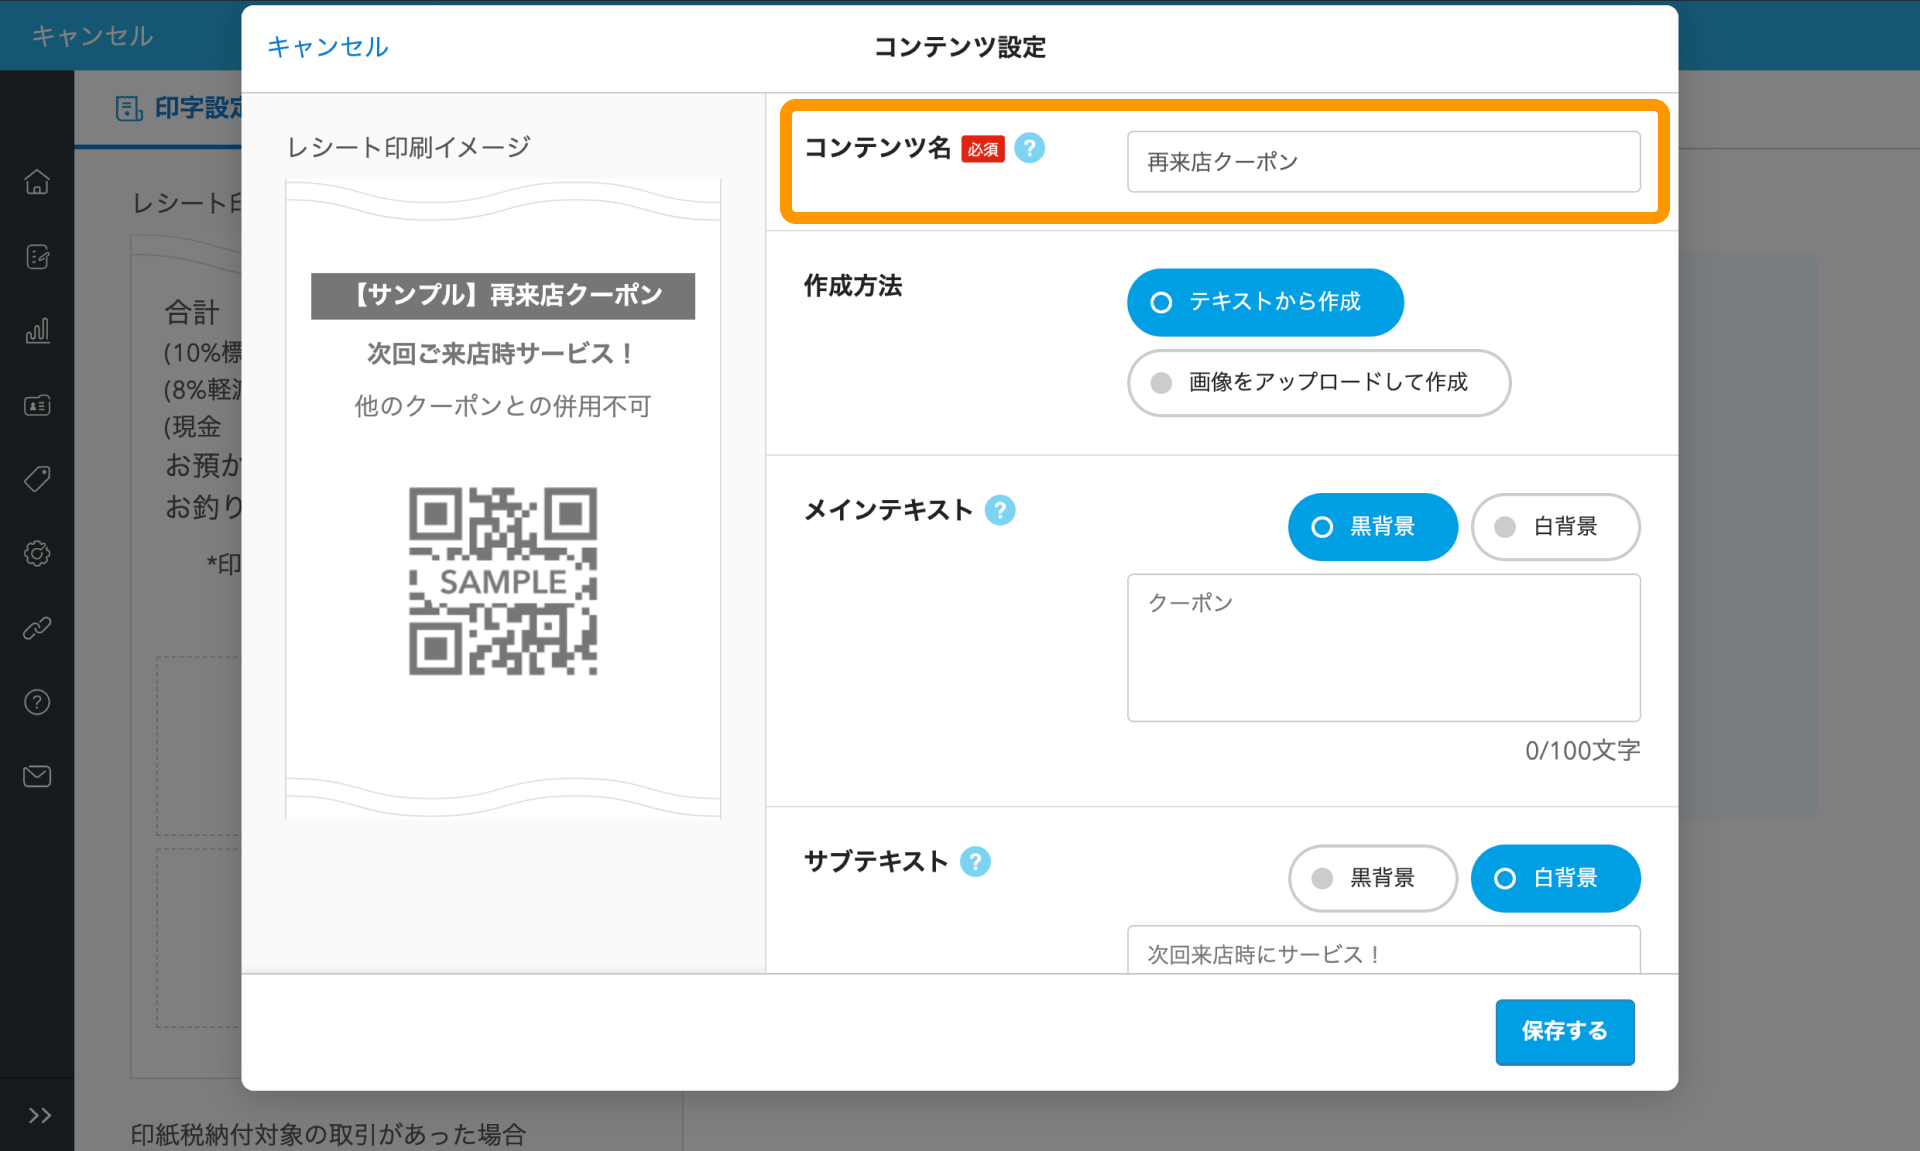Image resolution: width=1920 pixels, height=1151 pixels.
Task: Select 画像をアップロードして作成 option
Action: [1319, 382]
